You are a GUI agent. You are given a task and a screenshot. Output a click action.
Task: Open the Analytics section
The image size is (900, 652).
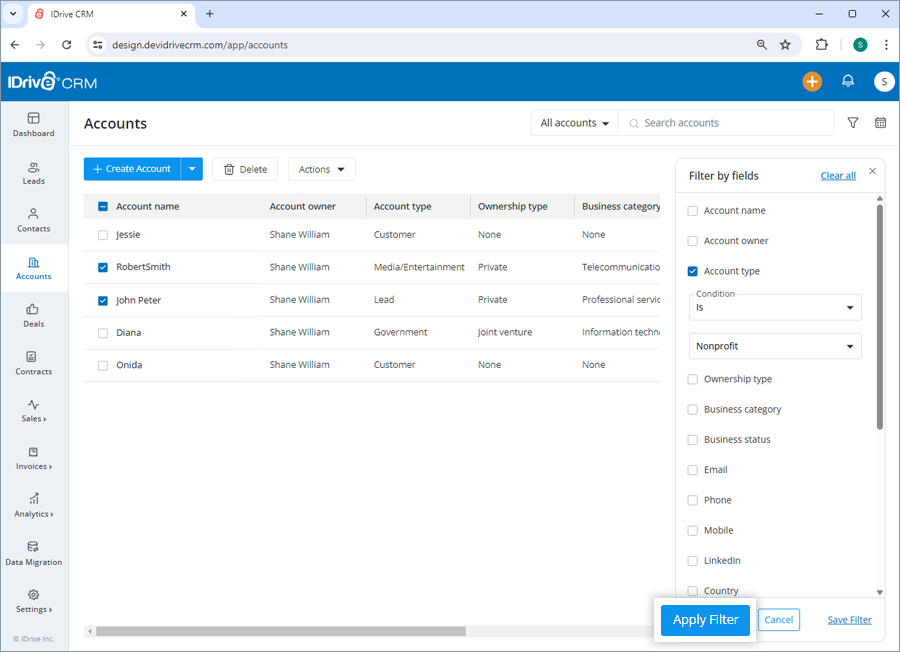[x=33, y=507]
